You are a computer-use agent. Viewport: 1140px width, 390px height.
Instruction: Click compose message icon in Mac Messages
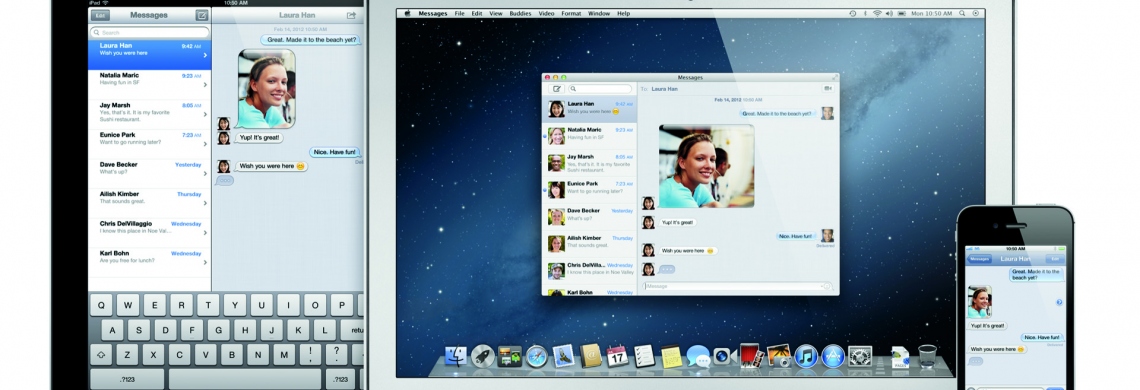[x=557, y=89]
